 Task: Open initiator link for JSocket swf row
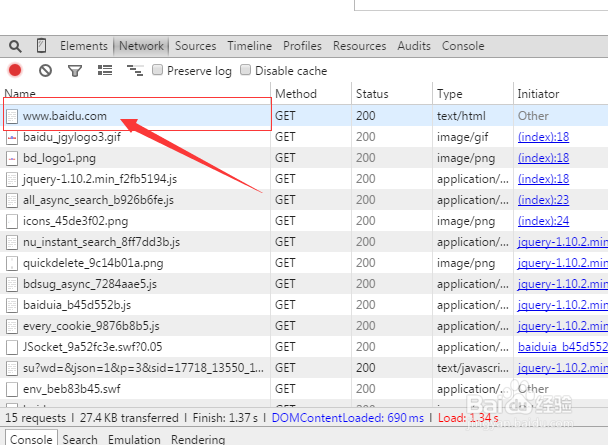[x=563, y=347]
